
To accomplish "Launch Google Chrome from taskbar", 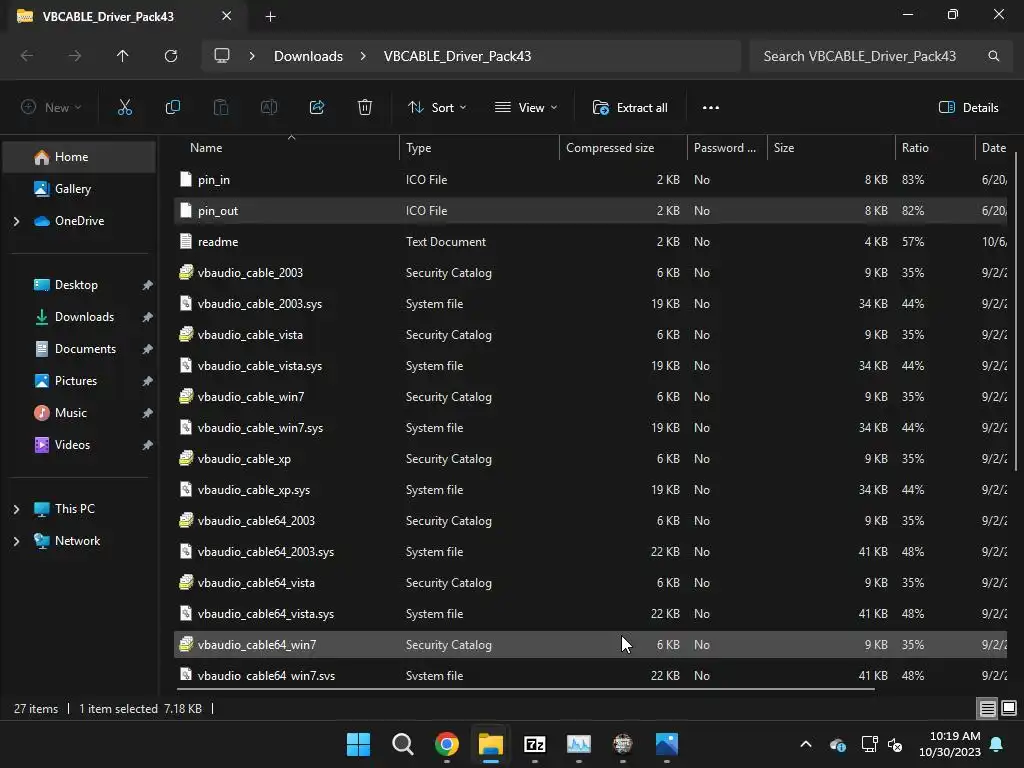I will [x=447, y=744].
